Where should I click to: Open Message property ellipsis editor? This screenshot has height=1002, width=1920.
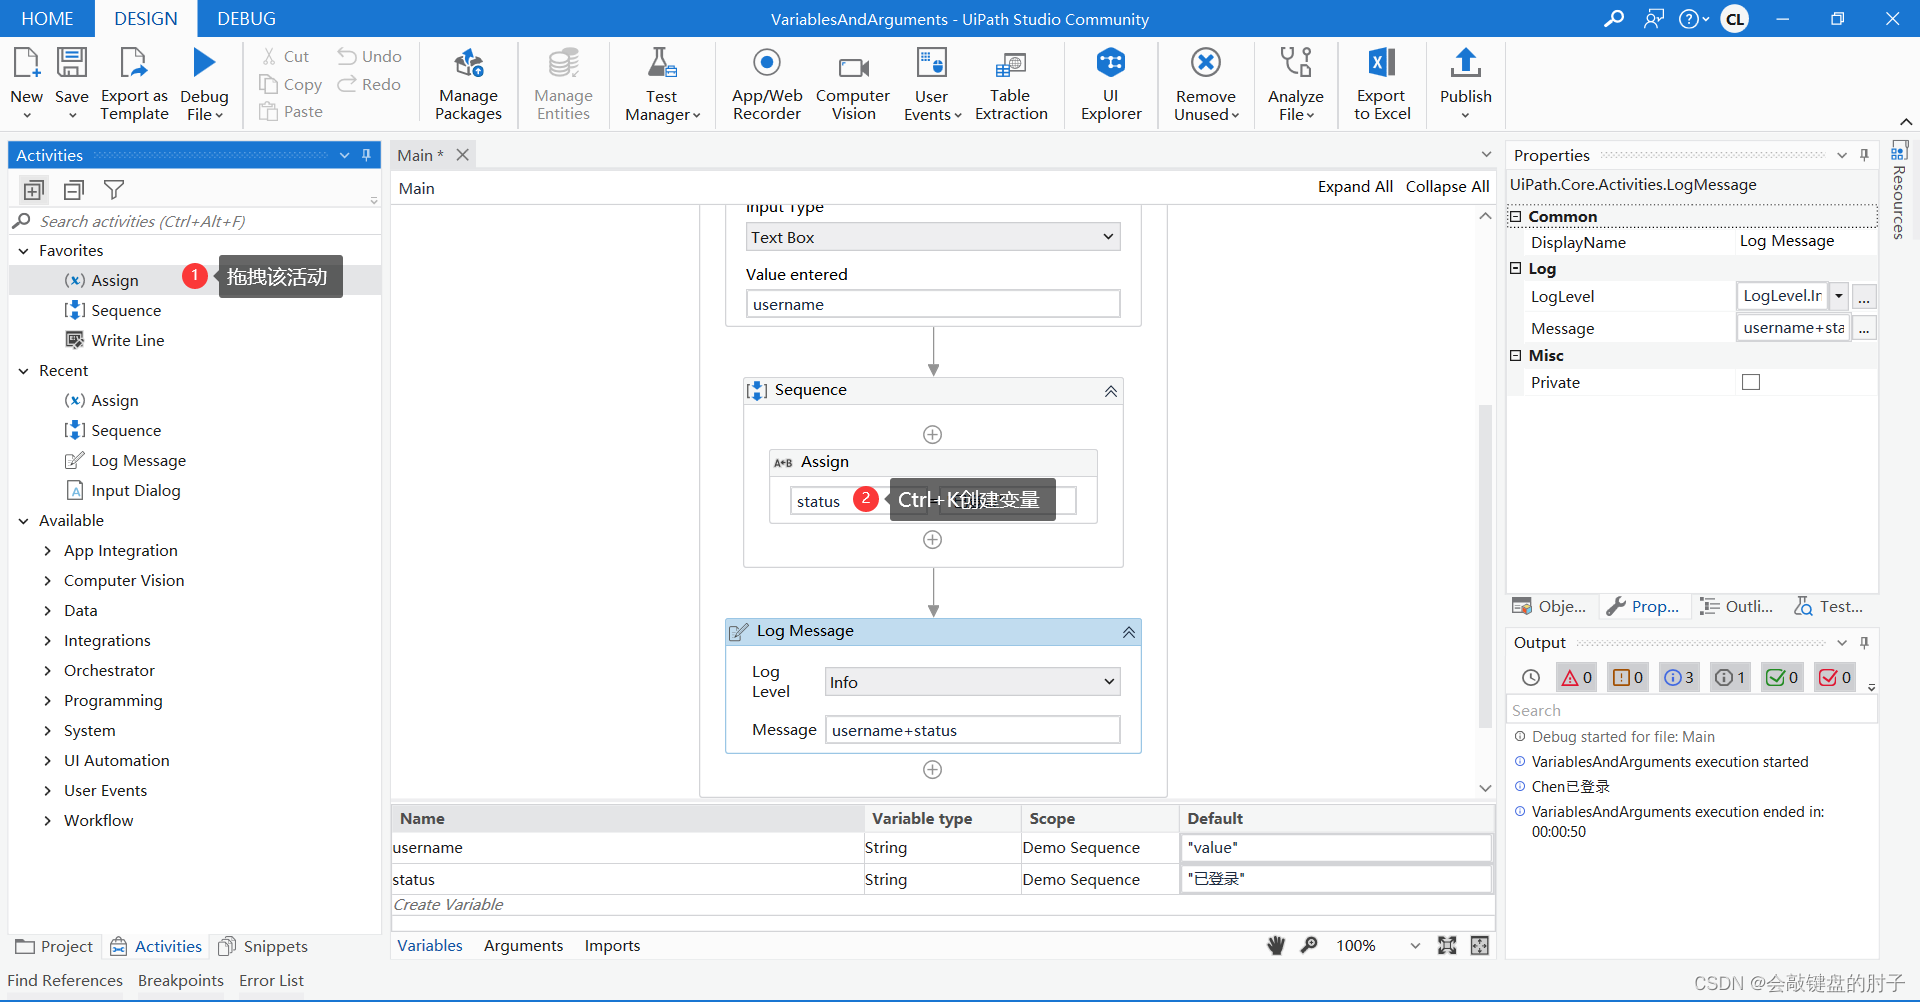1864,328
